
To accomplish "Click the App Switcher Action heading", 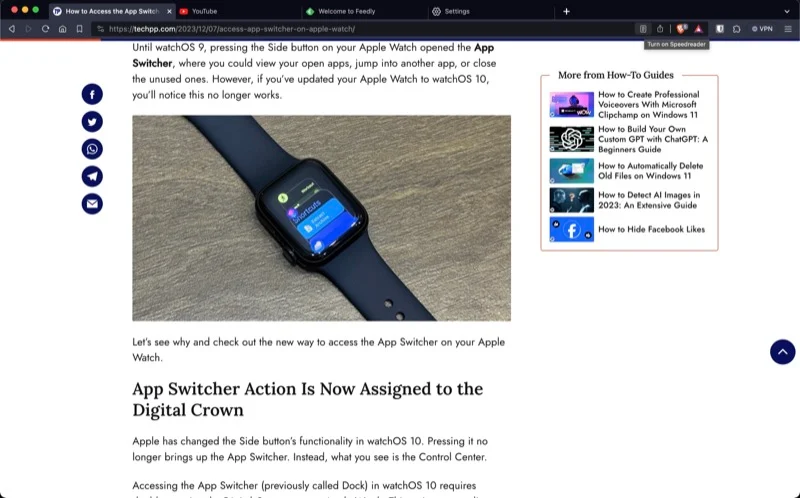I will pos(308,400).
